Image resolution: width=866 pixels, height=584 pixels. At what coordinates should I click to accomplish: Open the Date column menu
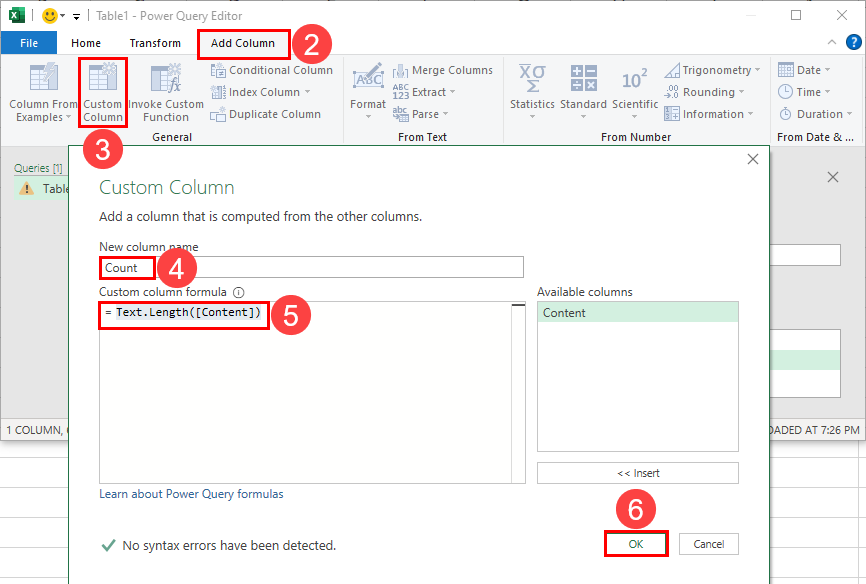[804, 70]
